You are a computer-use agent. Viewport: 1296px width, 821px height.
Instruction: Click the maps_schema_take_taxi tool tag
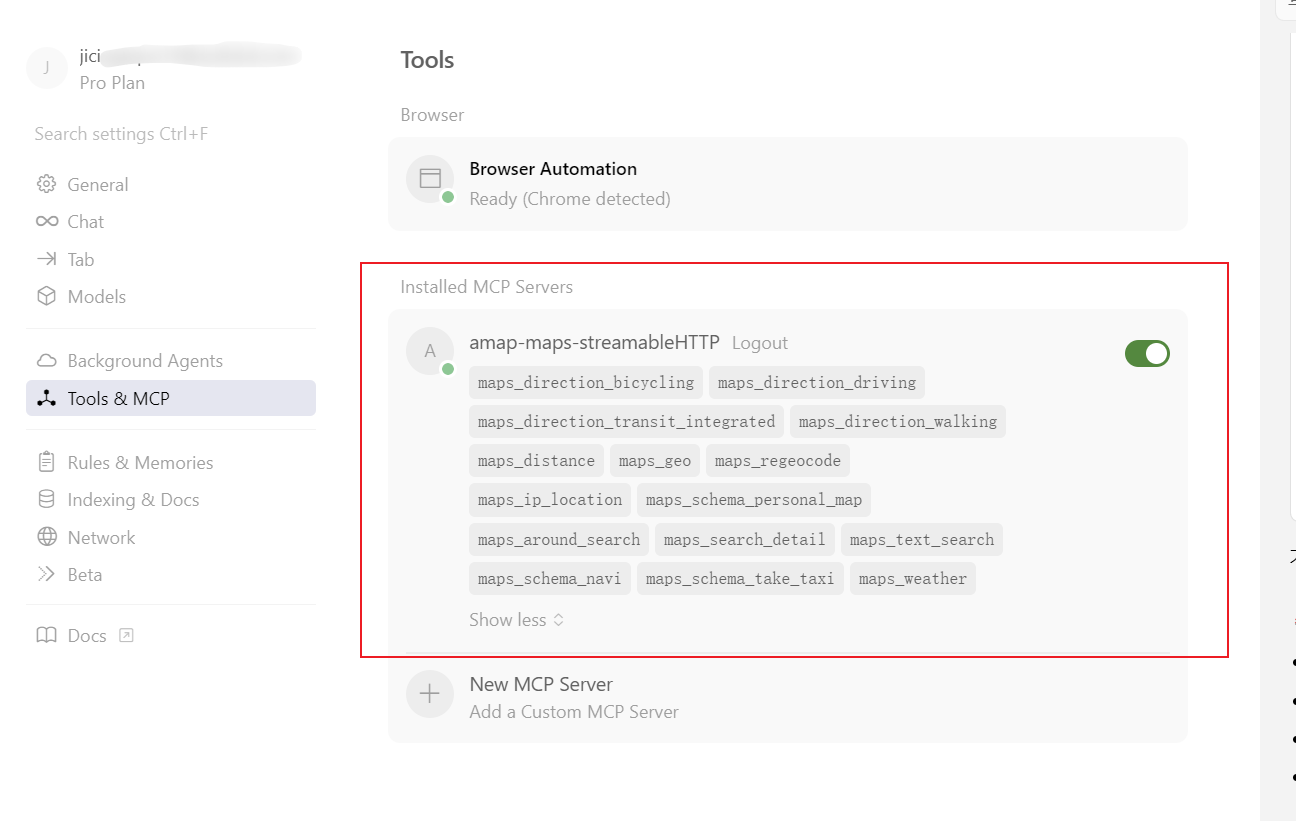740,578
